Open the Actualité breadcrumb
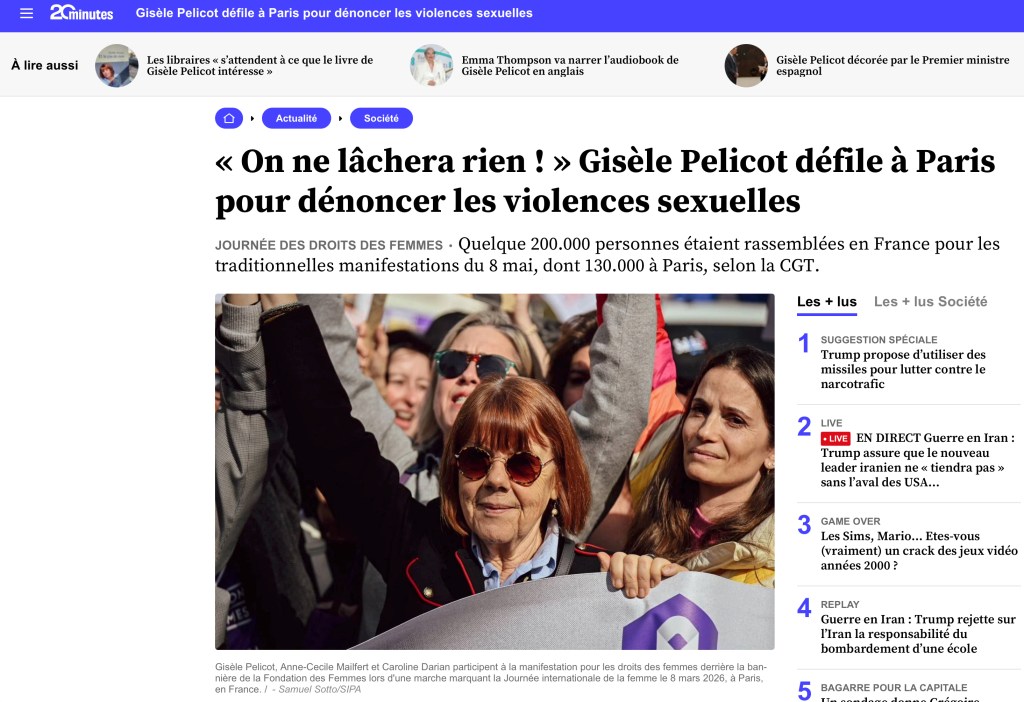The image size is (1024, 702). click(296, 118)
